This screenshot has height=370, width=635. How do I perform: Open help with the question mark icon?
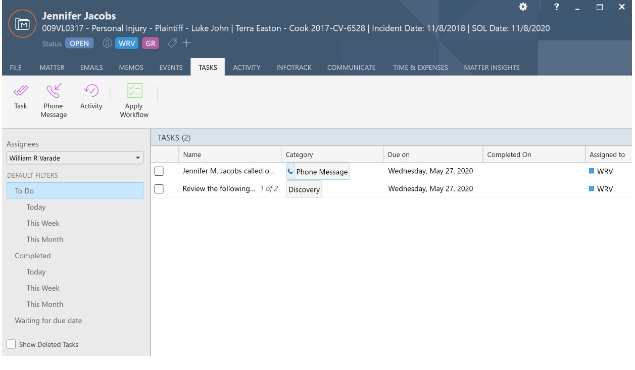coord(556,7)
